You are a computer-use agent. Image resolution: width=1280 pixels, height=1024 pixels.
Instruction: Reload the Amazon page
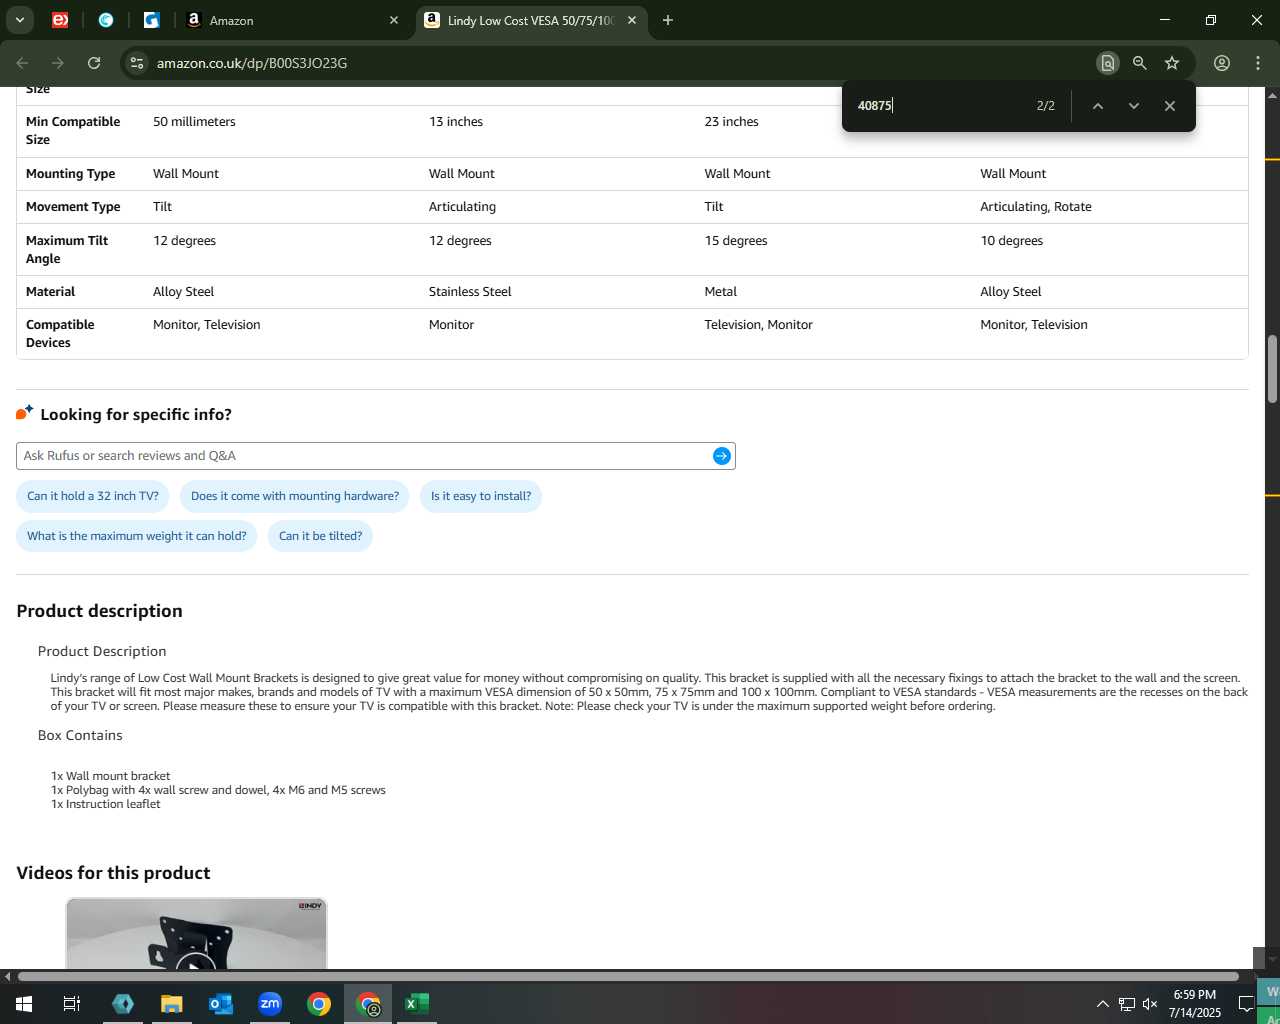94,63
